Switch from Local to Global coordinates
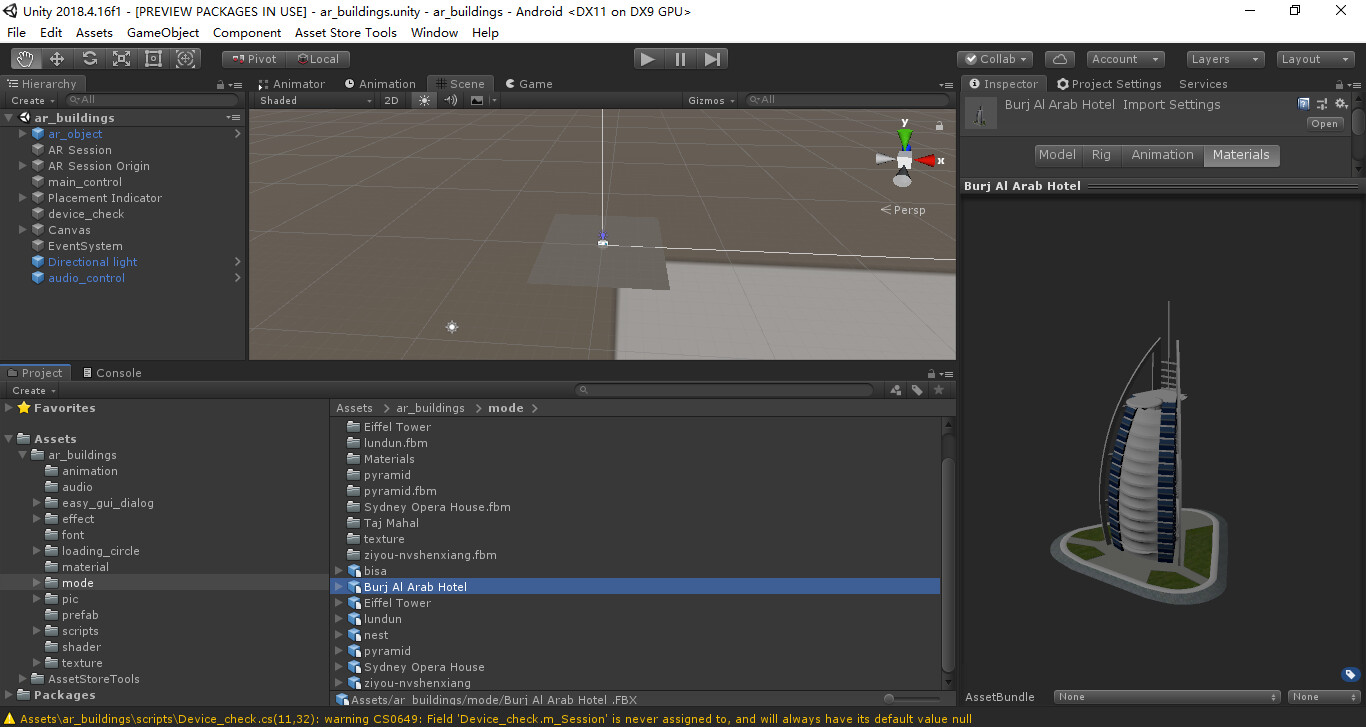 point(318,58)
